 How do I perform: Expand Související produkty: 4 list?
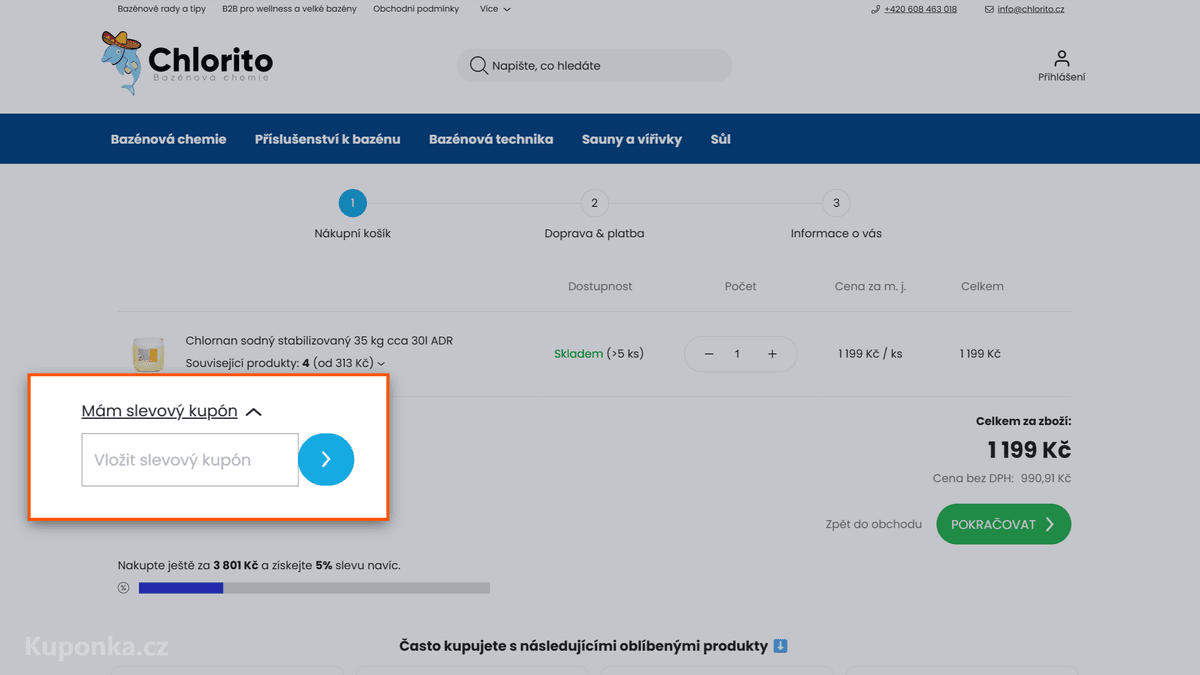[285, 363]
